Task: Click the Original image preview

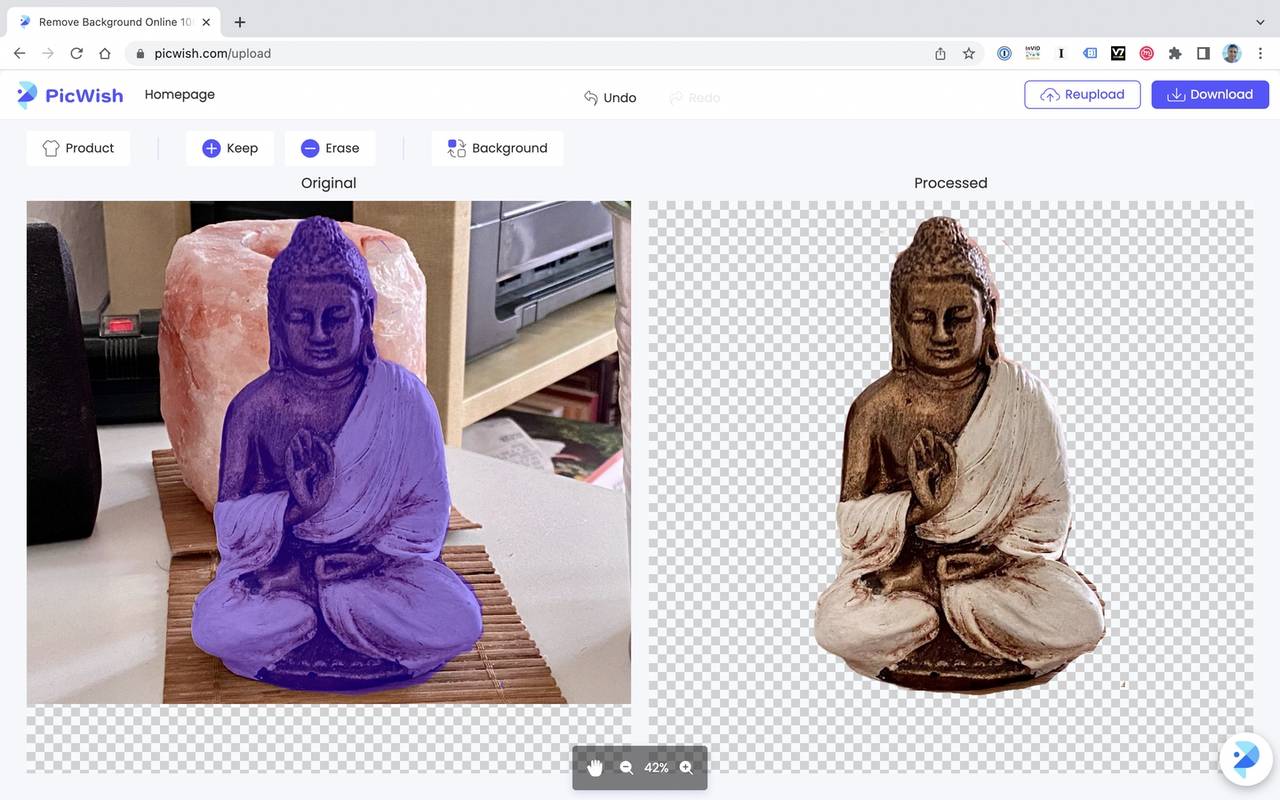Action: (x=329, y=453)
